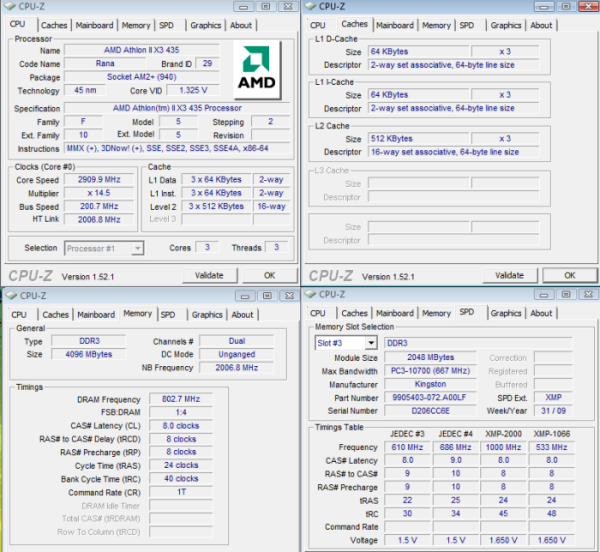Open SPD tab in top-left CPU-Z window
The width and height of the screenshot is (600, 552).
pos(166,25)
